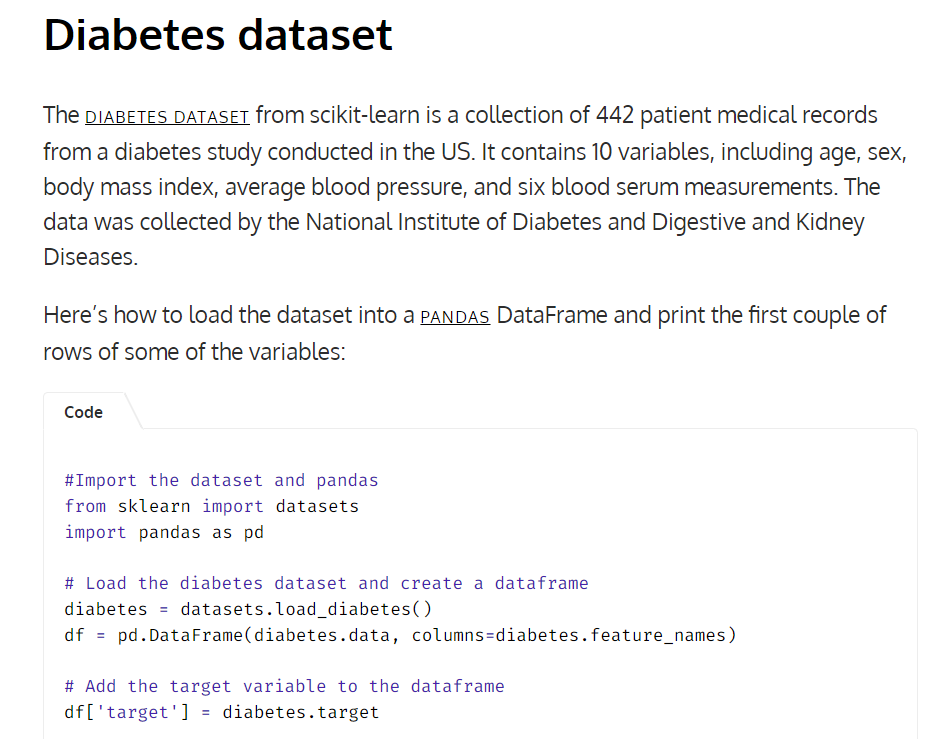The height and width of the screenshot is (739, 951).
Task: Click 'columns=diabetes.feature_names' argument in the code
Action: coord(574,635)
